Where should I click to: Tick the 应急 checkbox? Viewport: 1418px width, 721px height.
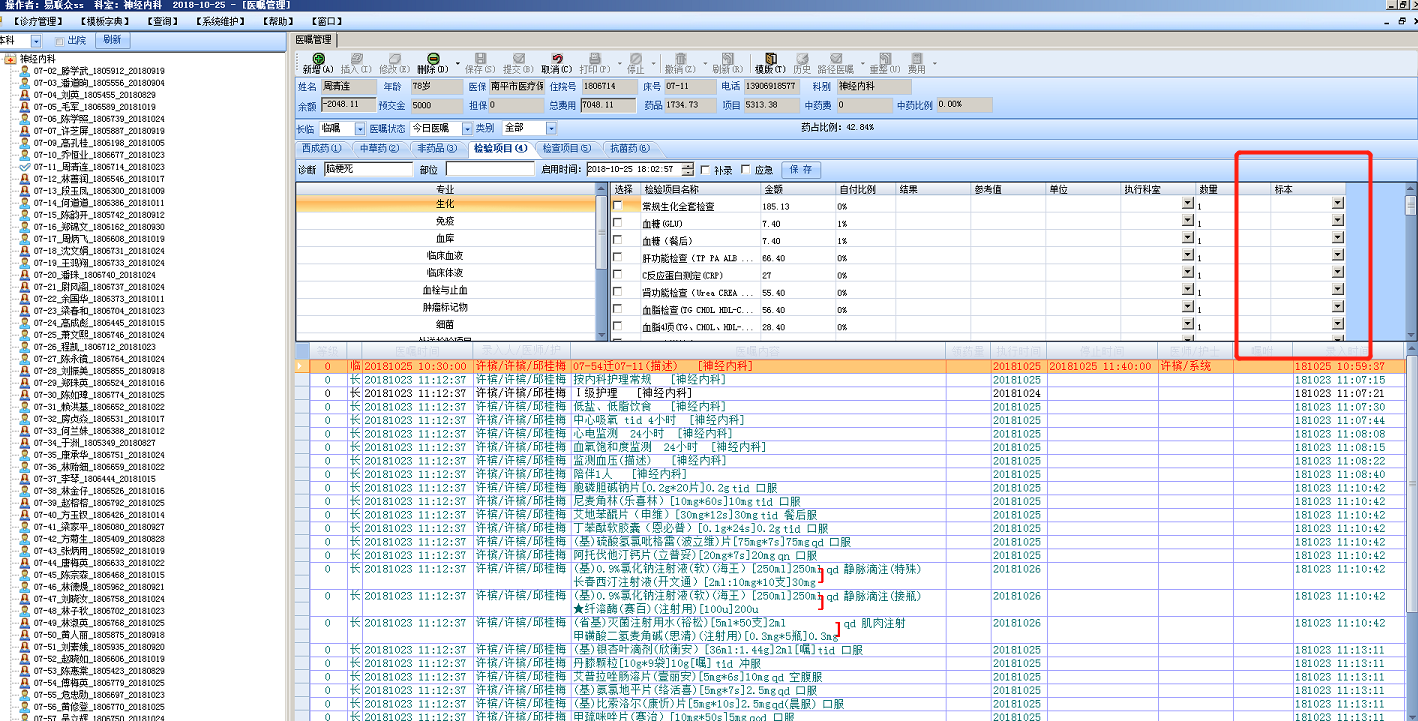coord(746,170)
